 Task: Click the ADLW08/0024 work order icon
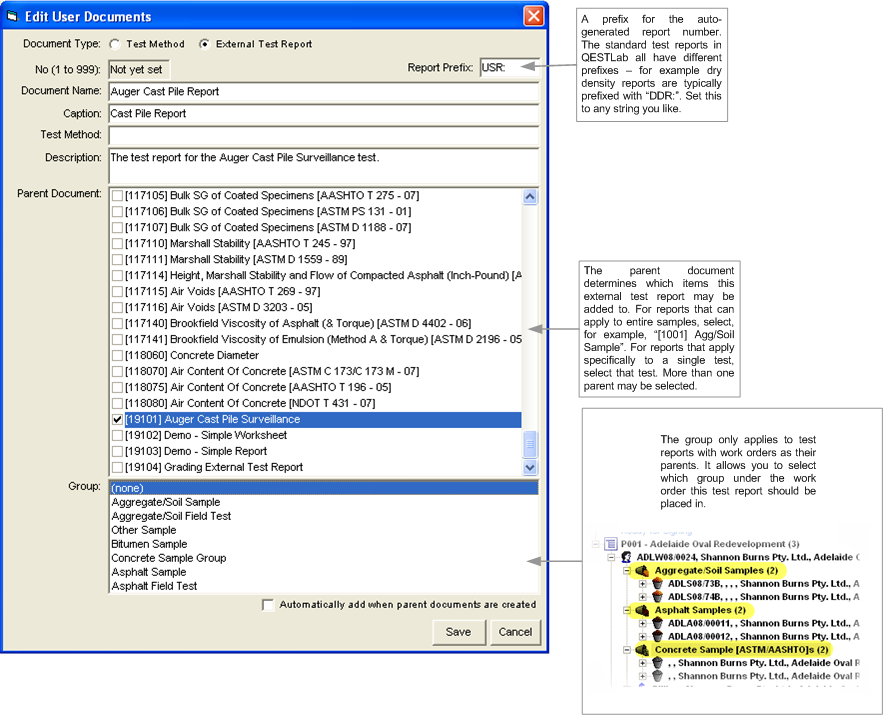[626, 557]
